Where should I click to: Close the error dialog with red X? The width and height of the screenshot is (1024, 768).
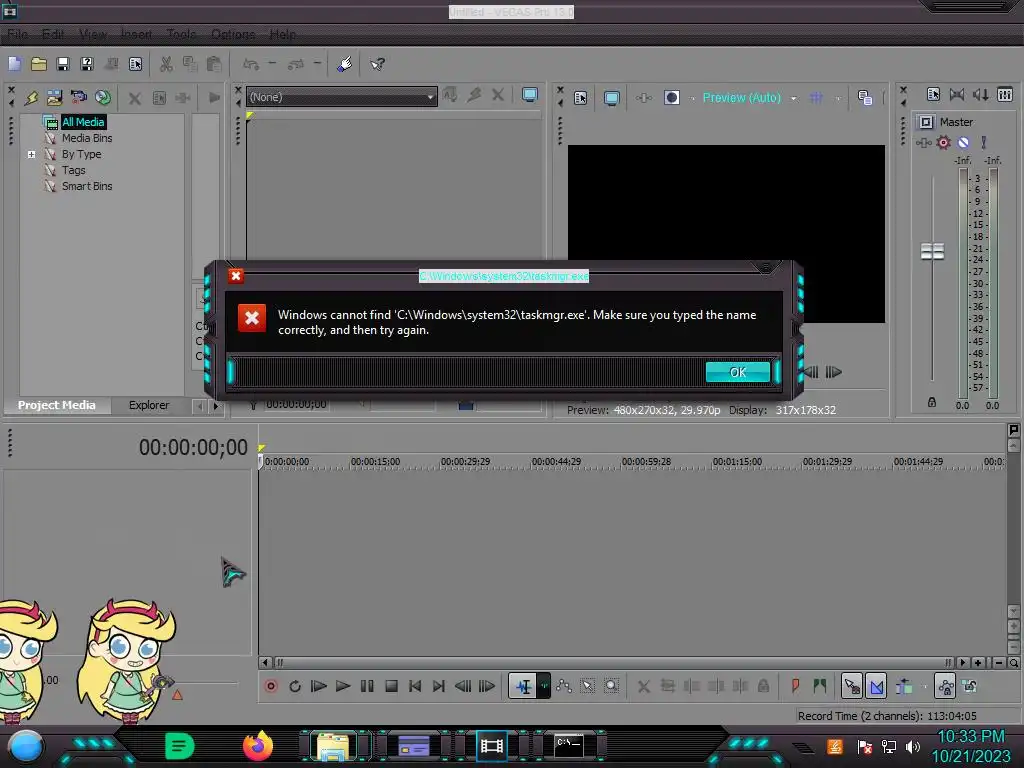(236, 276)
